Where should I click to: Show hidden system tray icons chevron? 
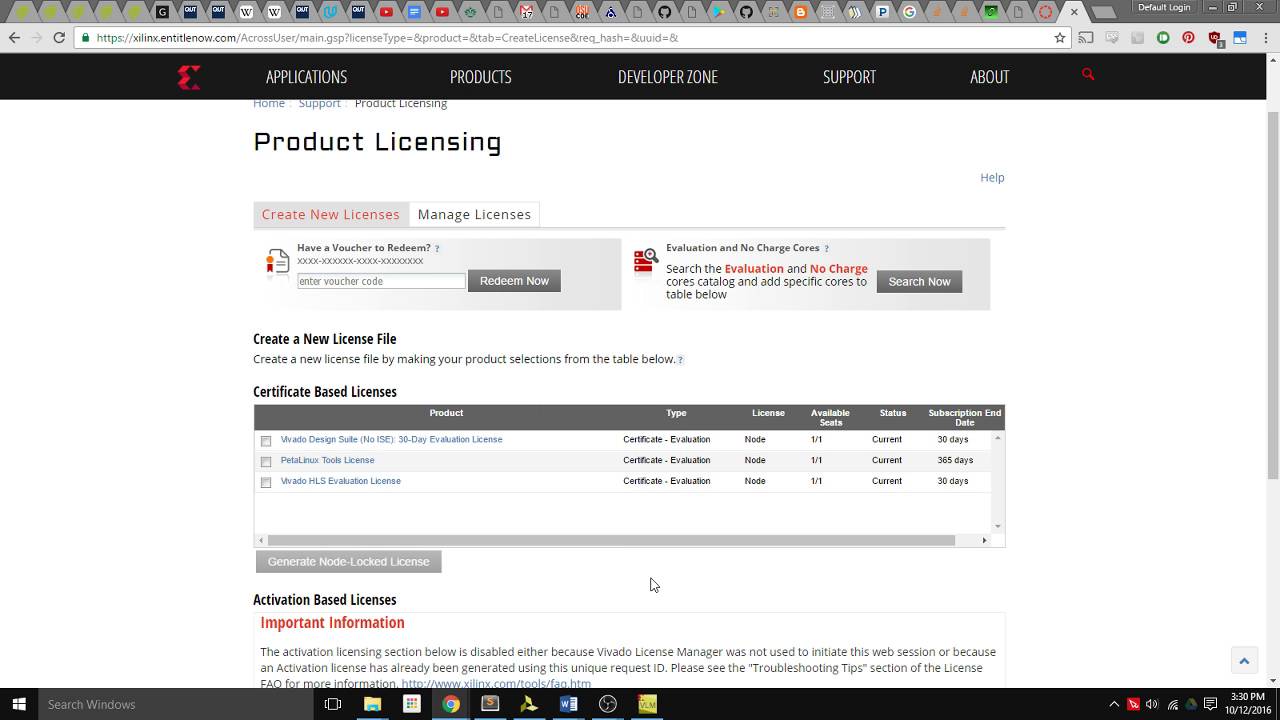click(1115, 704)
